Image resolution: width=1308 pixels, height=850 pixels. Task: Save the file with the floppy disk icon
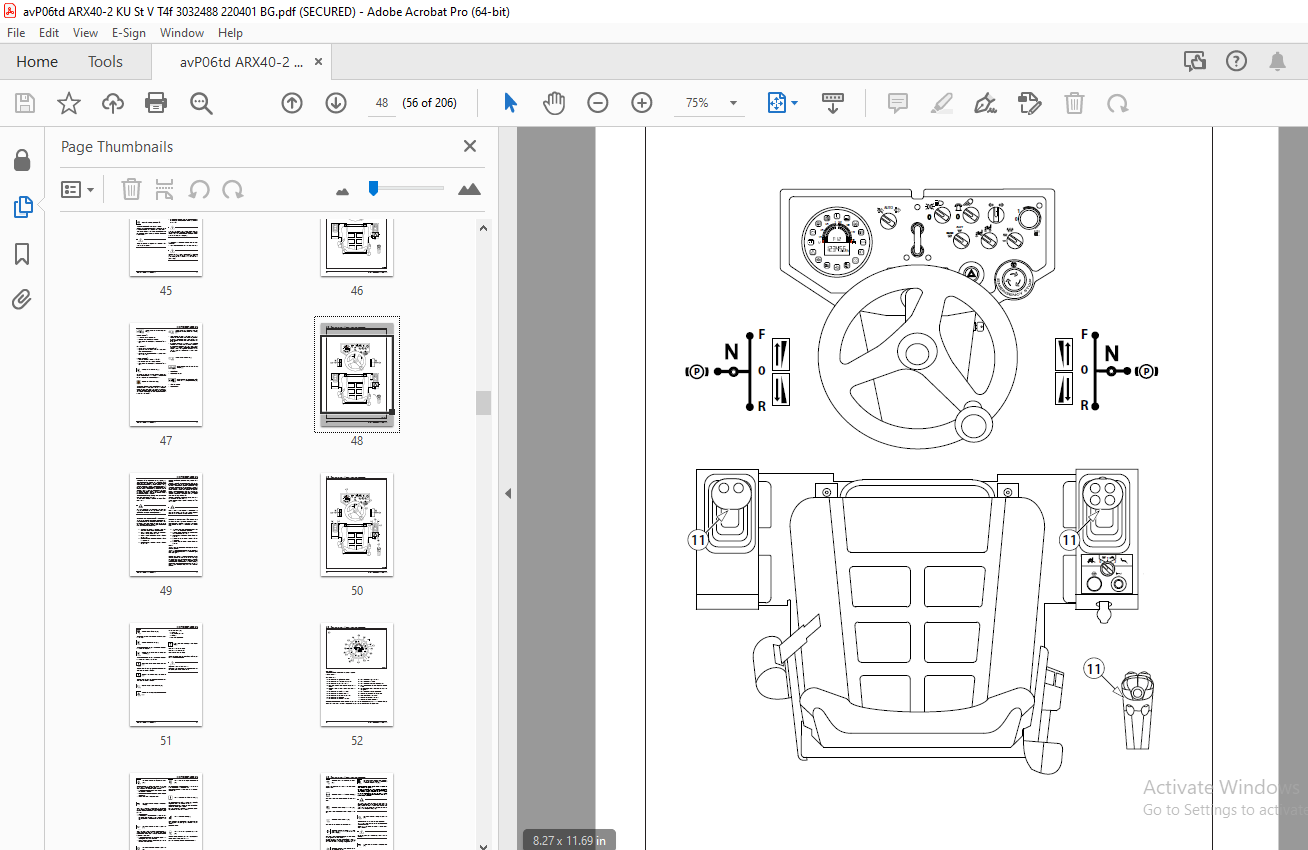pos(25,103)
